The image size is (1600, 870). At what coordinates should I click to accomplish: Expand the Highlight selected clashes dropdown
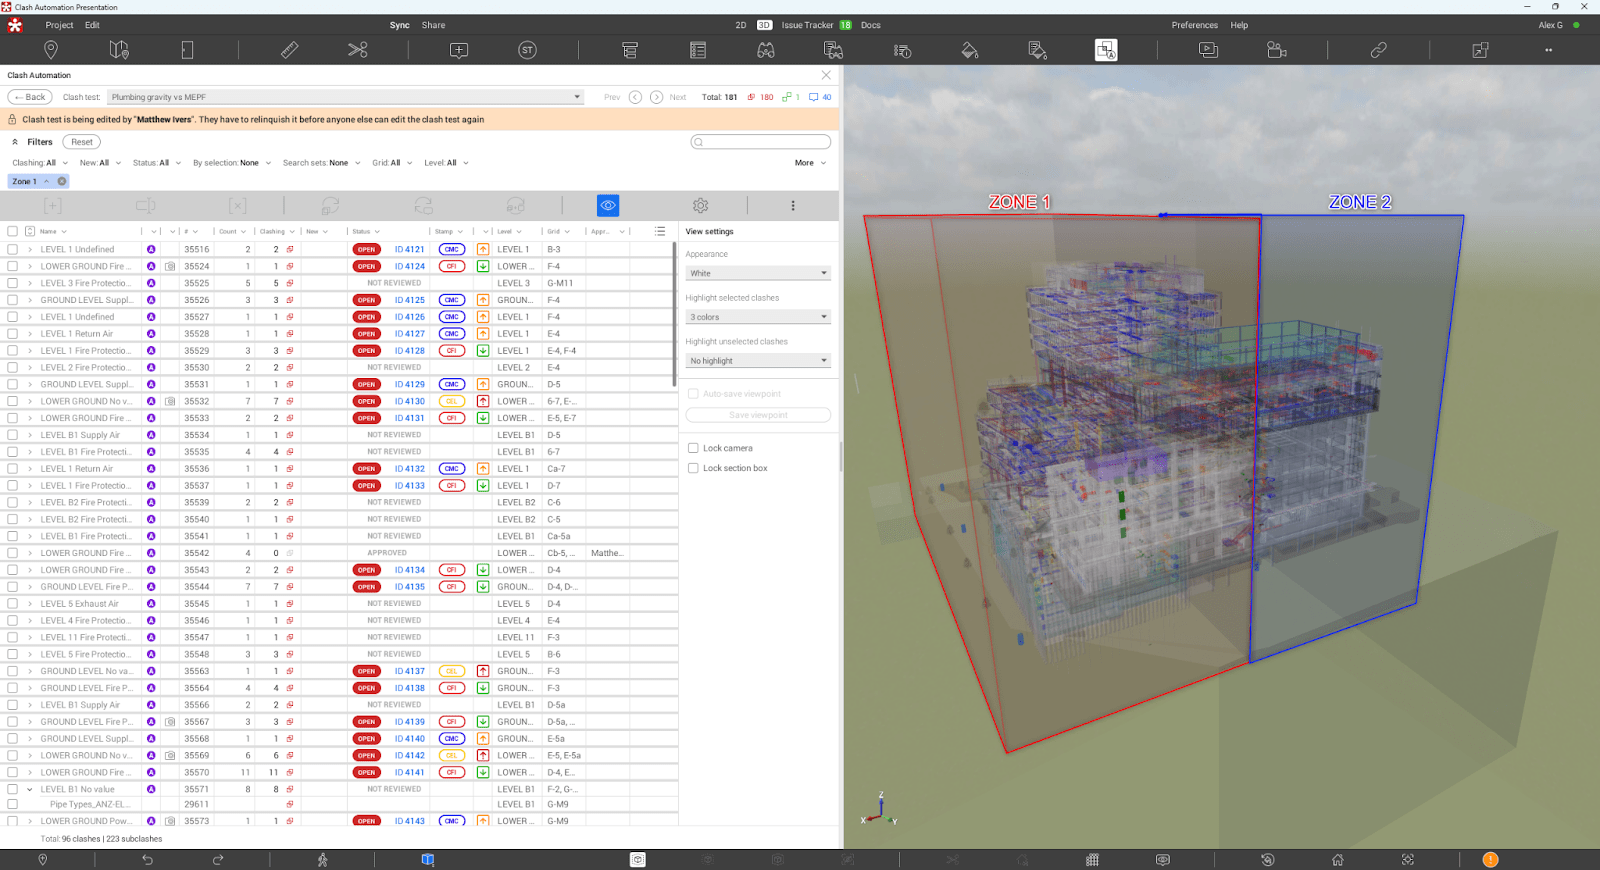pos(758,317)
